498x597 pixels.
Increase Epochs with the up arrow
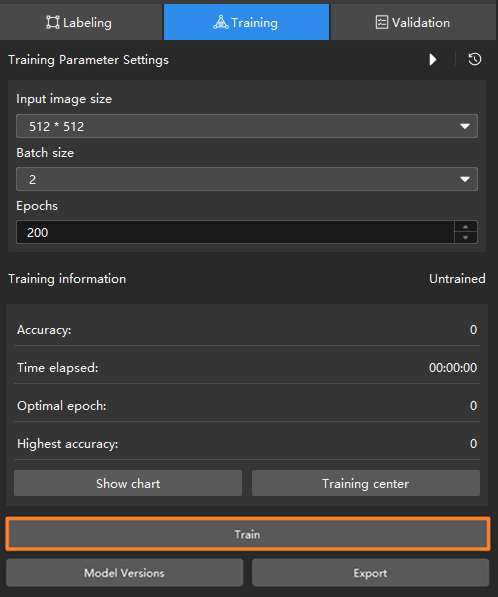[466, 227]
